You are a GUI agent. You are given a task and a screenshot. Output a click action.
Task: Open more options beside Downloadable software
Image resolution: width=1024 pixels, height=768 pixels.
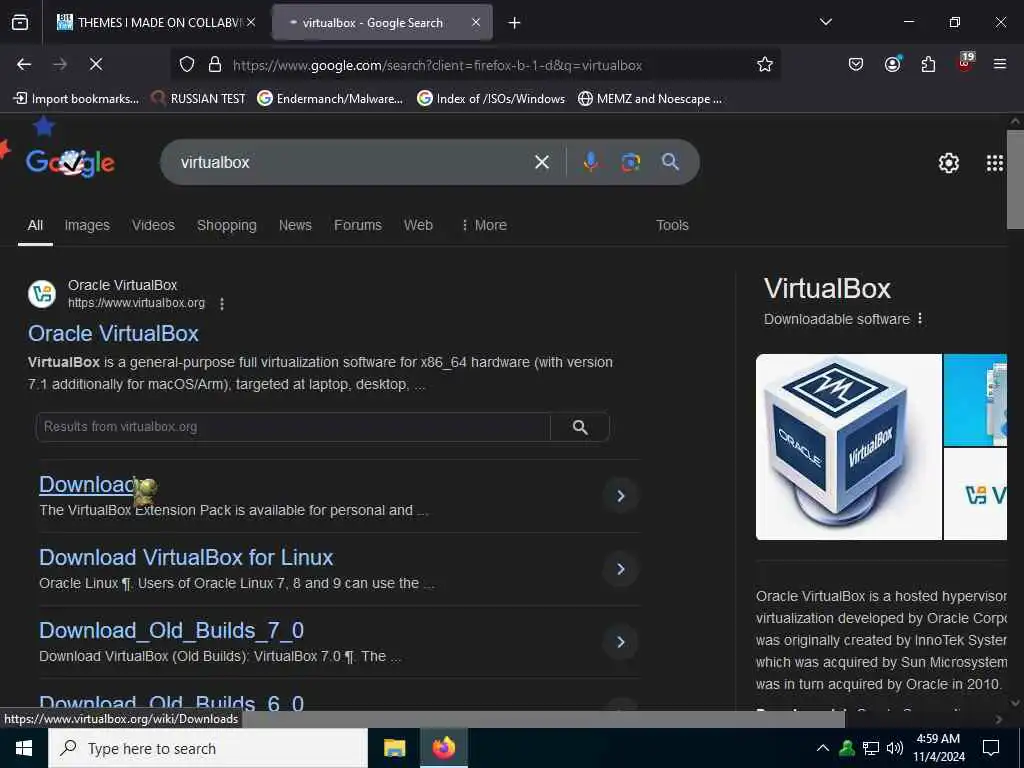920,319
